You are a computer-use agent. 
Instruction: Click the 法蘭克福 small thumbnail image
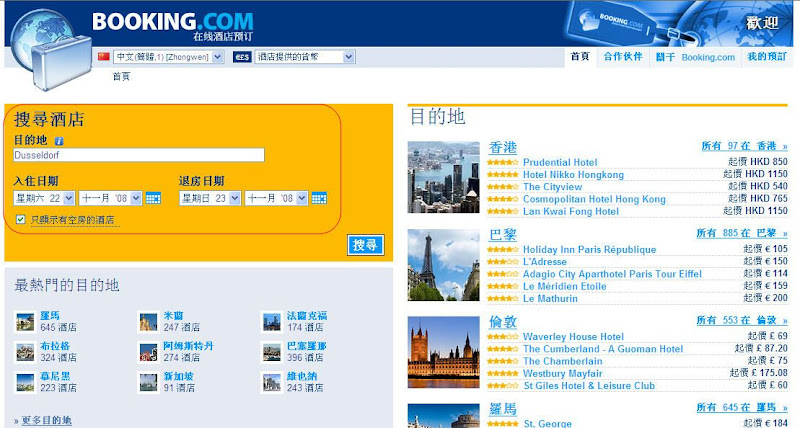point(272,322)
